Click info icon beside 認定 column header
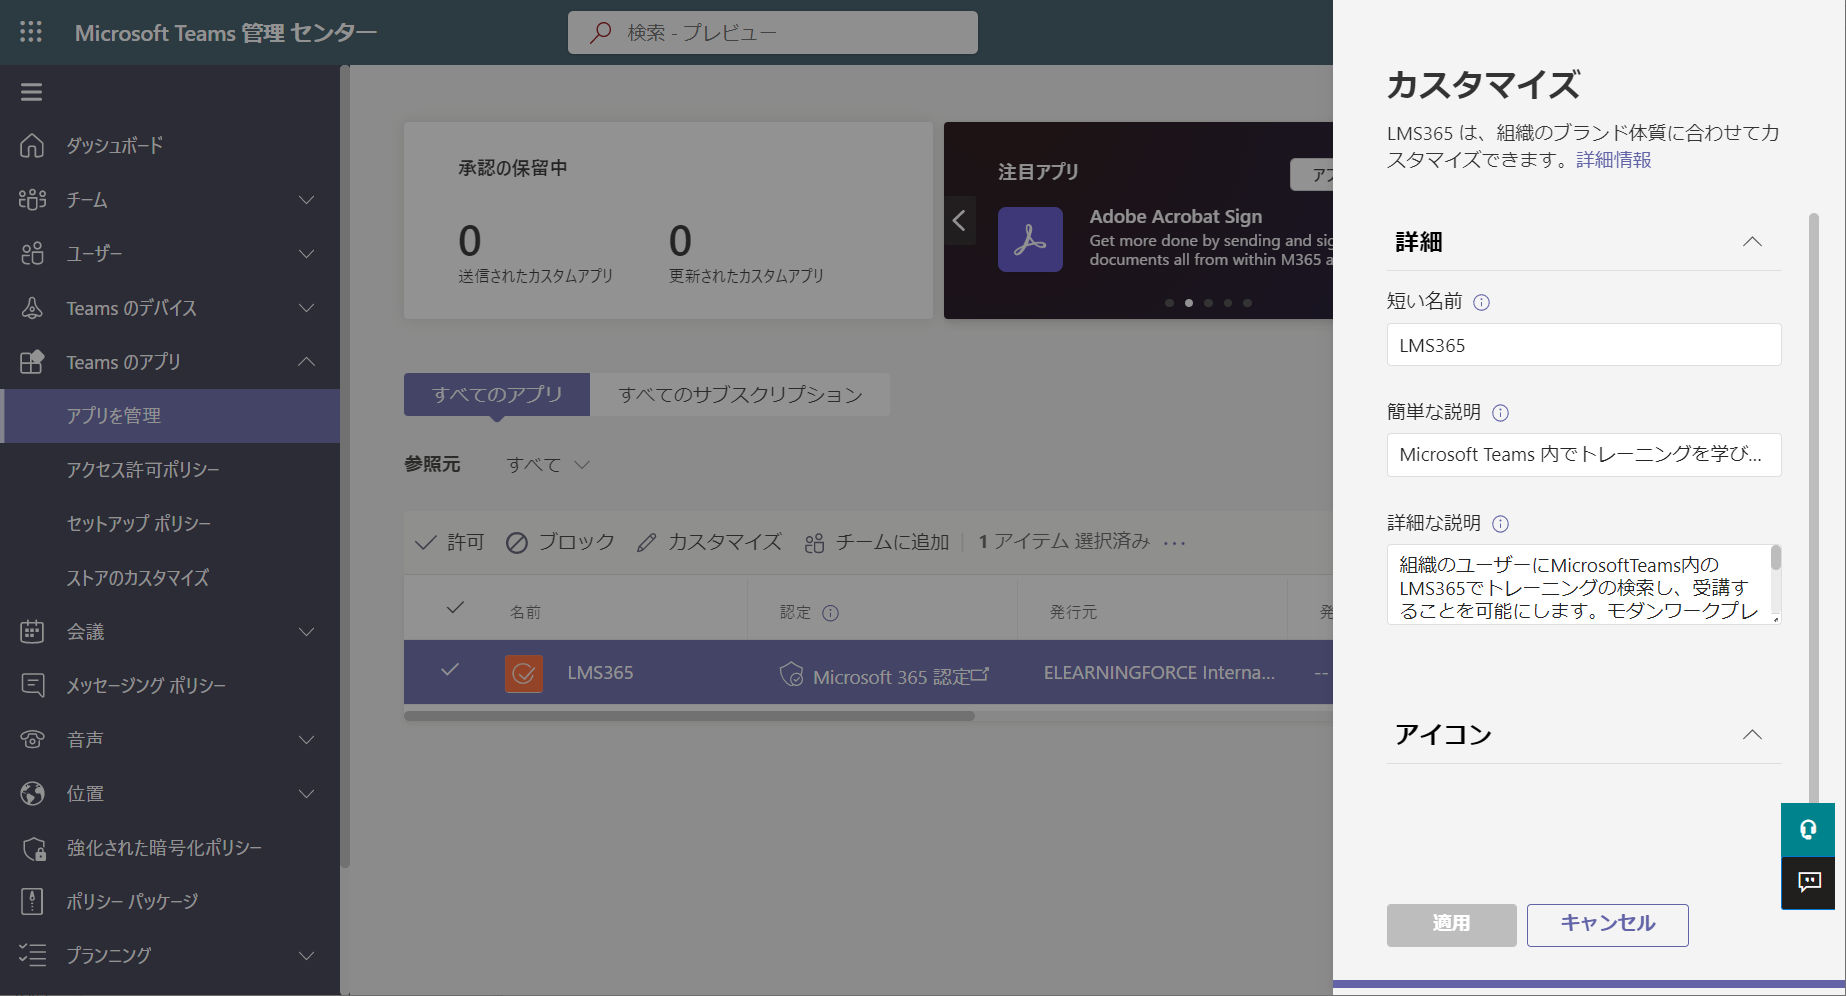1846x996 pixels. [x=830, y=613]
